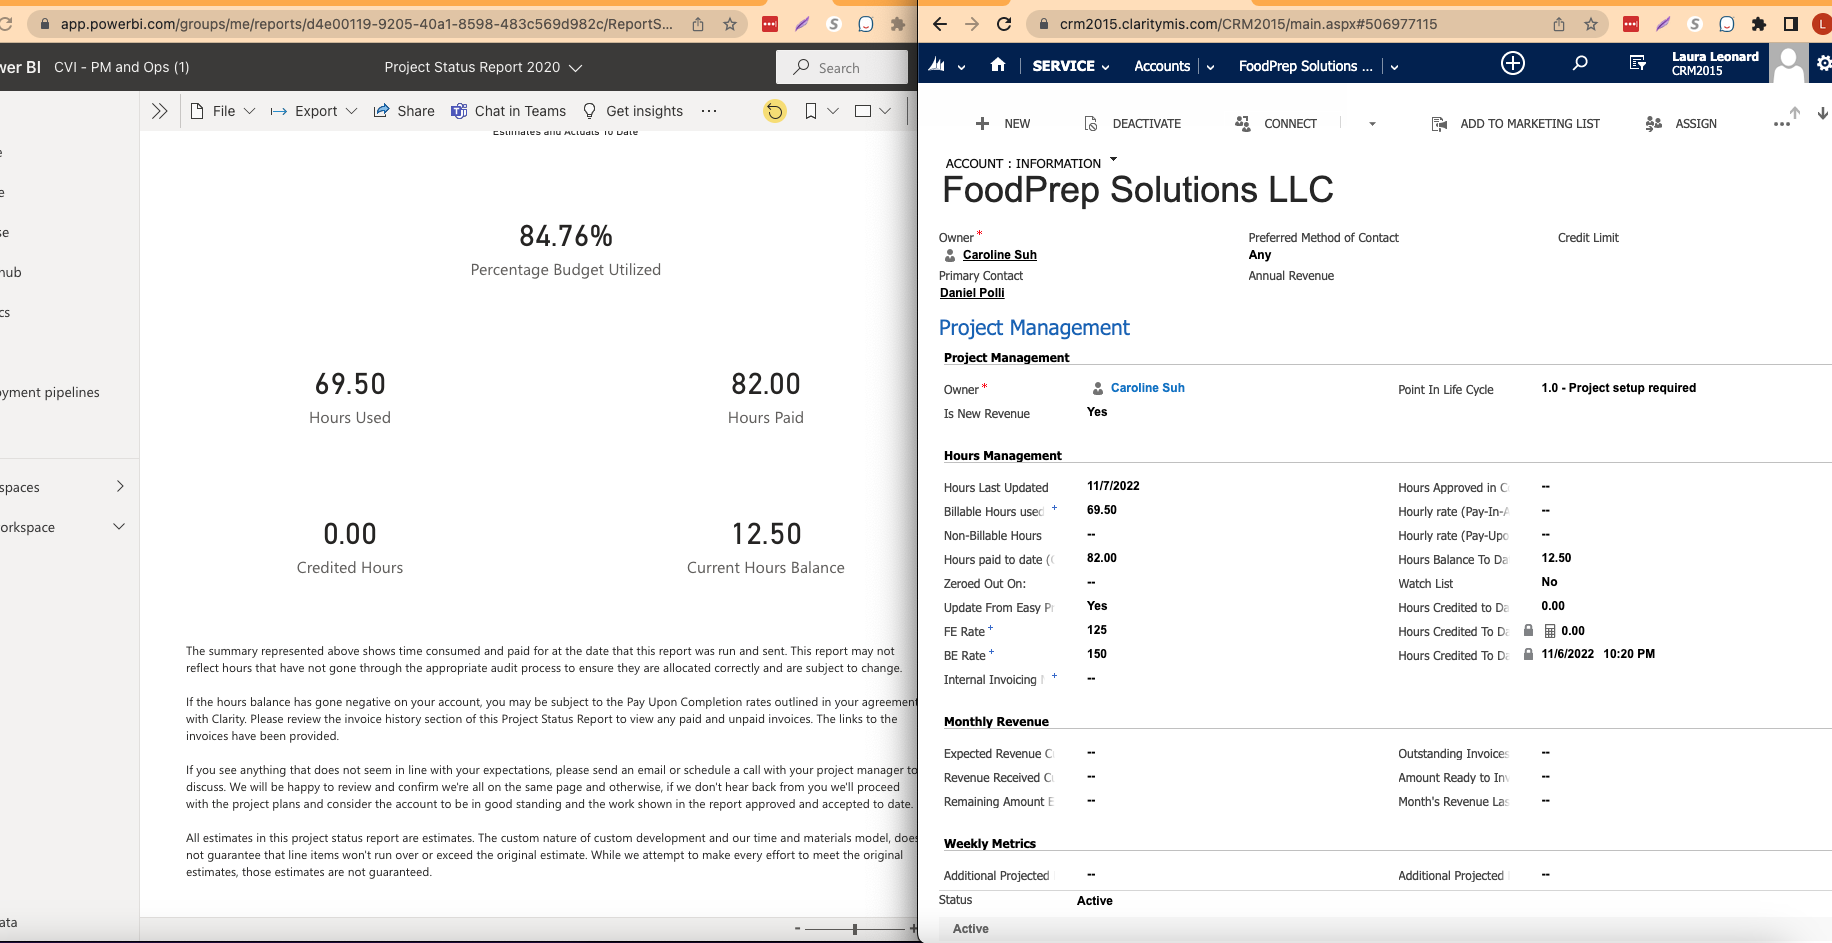Select the 84.76% Percentage Budget Utilized card
Screen dimensions: 1832x943
point(566,249)
